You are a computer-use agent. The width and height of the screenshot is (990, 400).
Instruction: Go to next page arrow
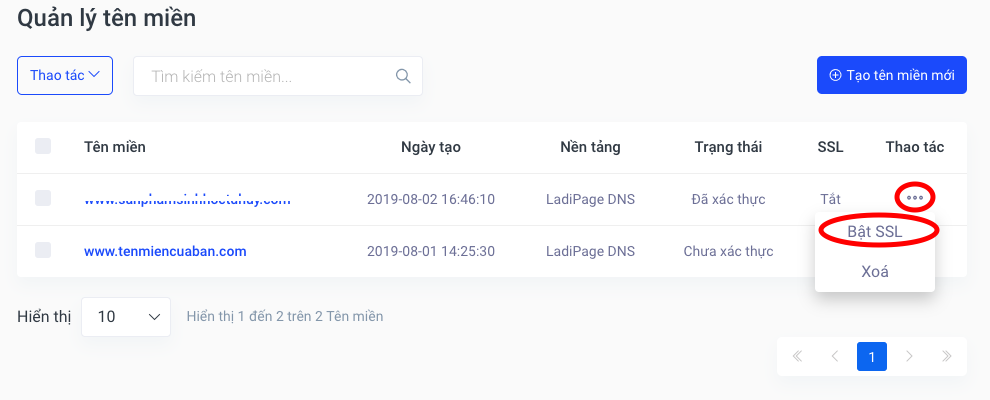909,356
